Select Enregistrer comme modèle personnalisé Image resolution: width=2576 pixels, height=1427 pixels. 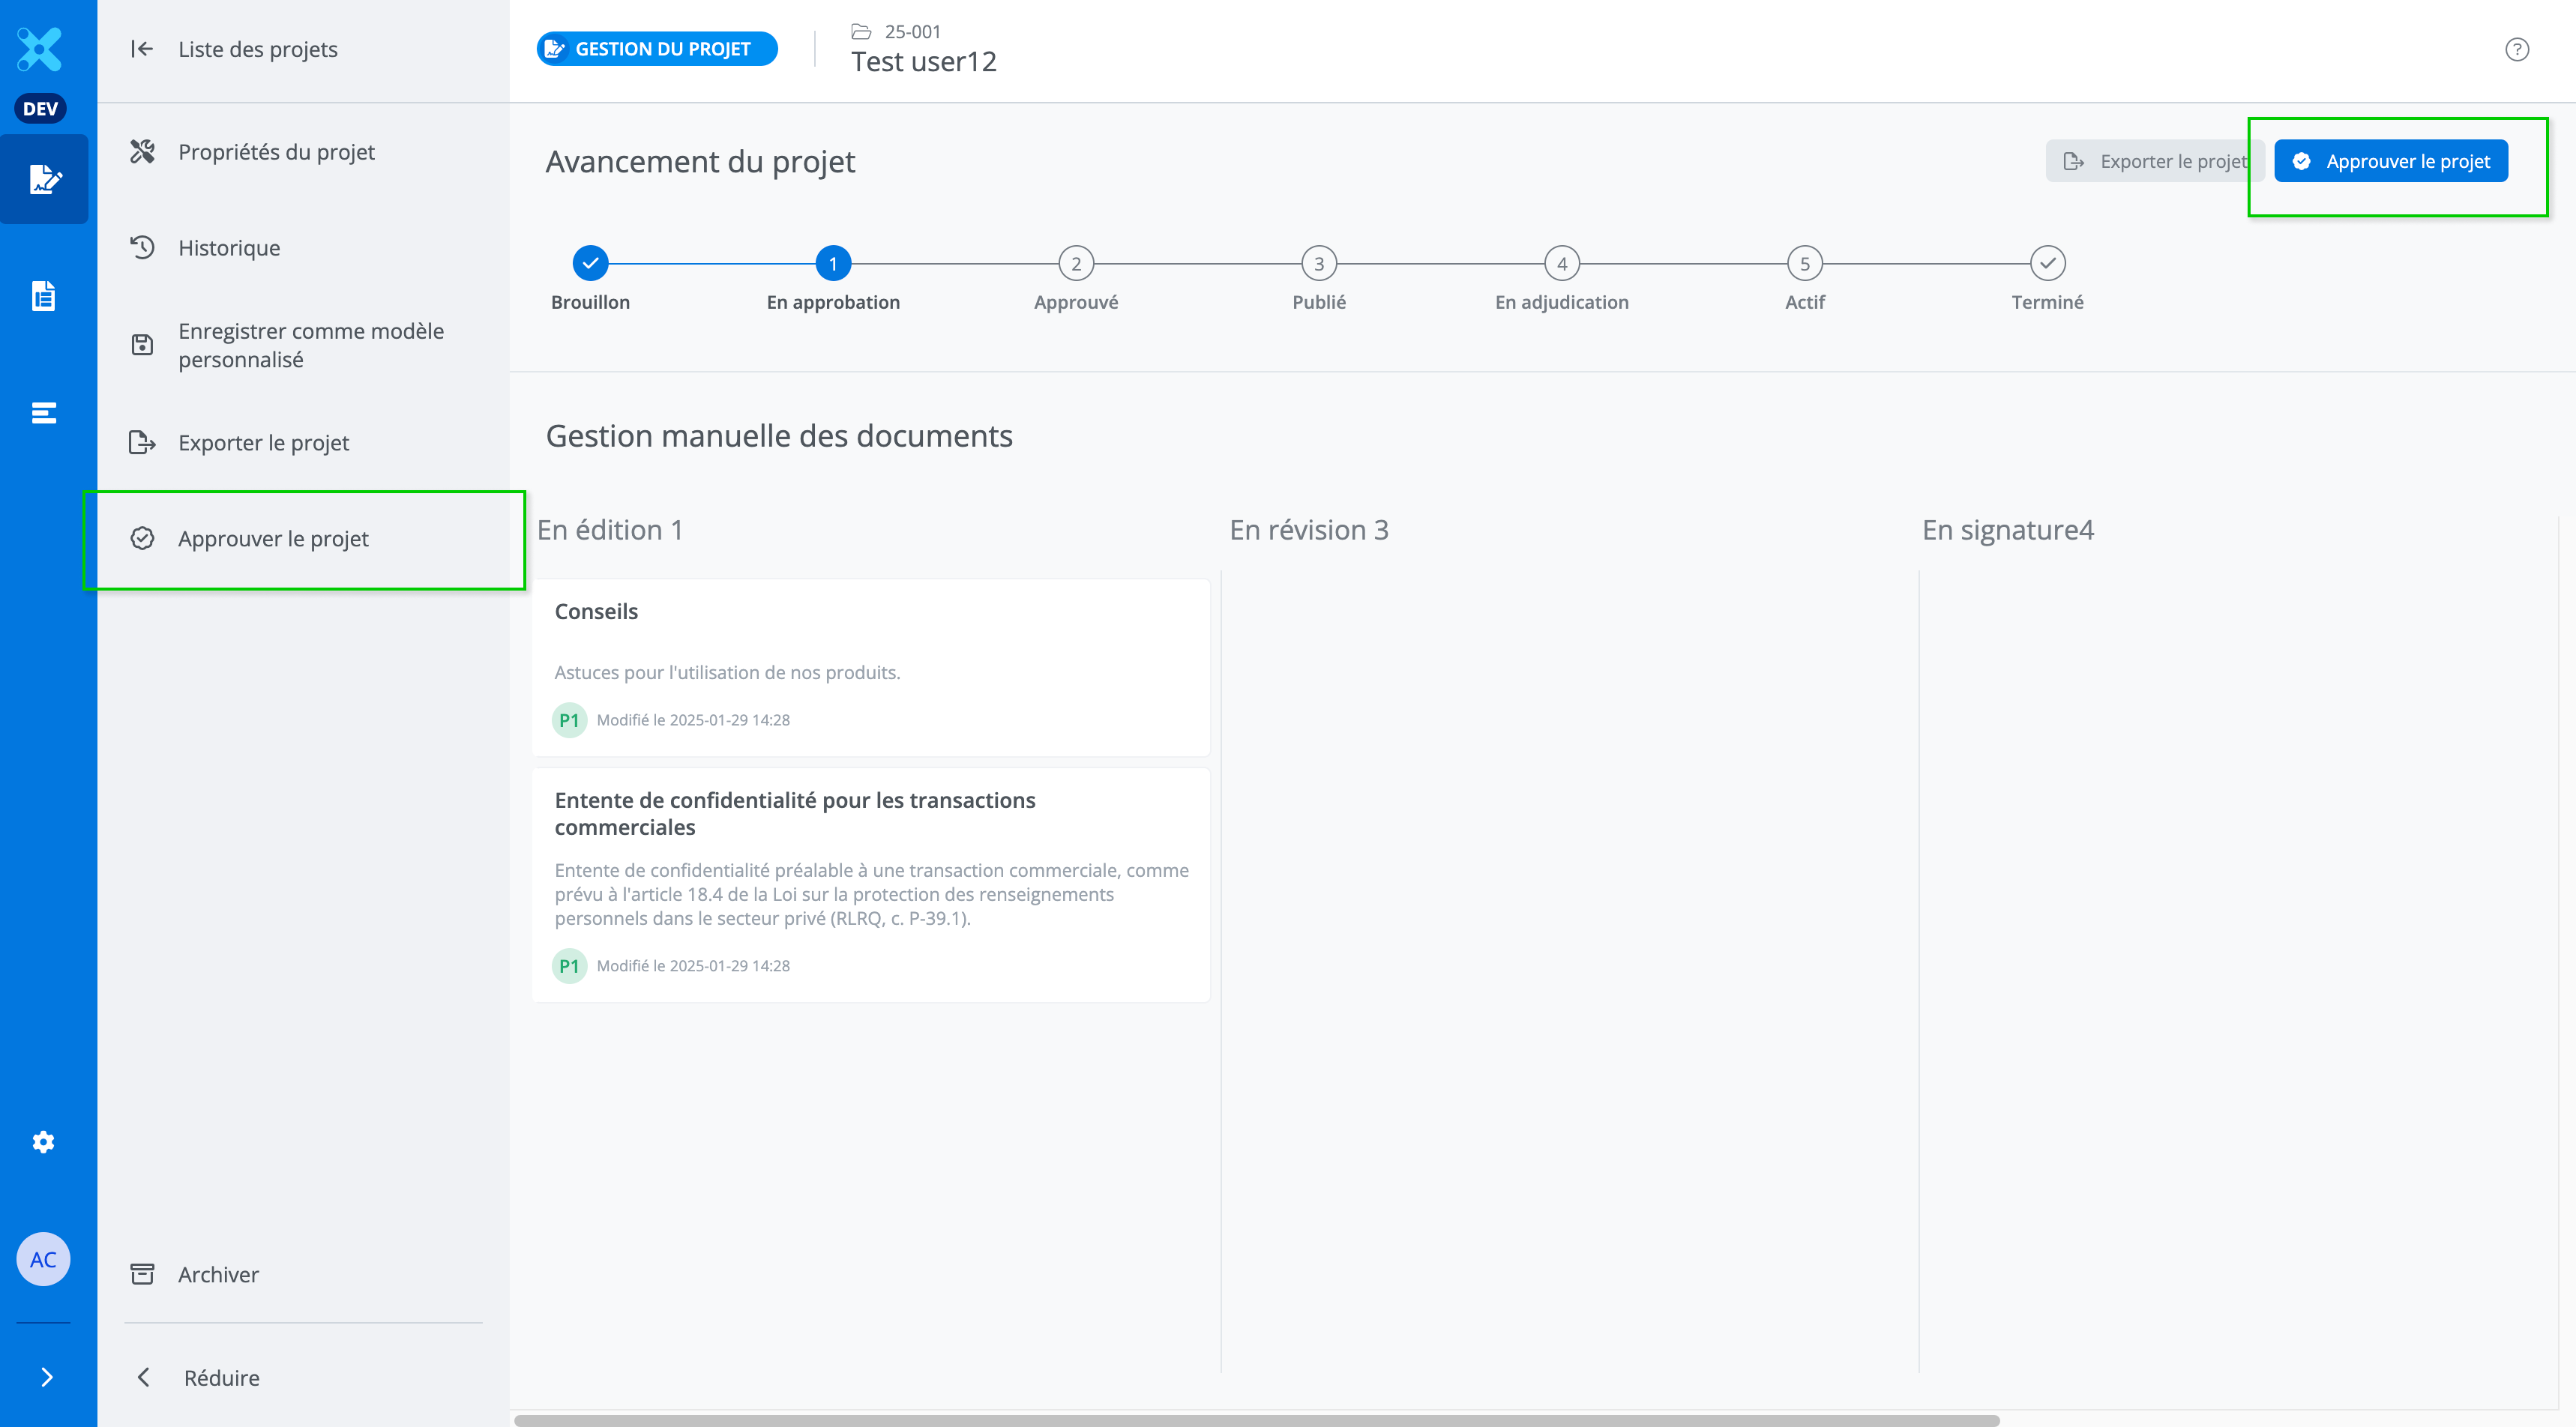pos(310,345)
